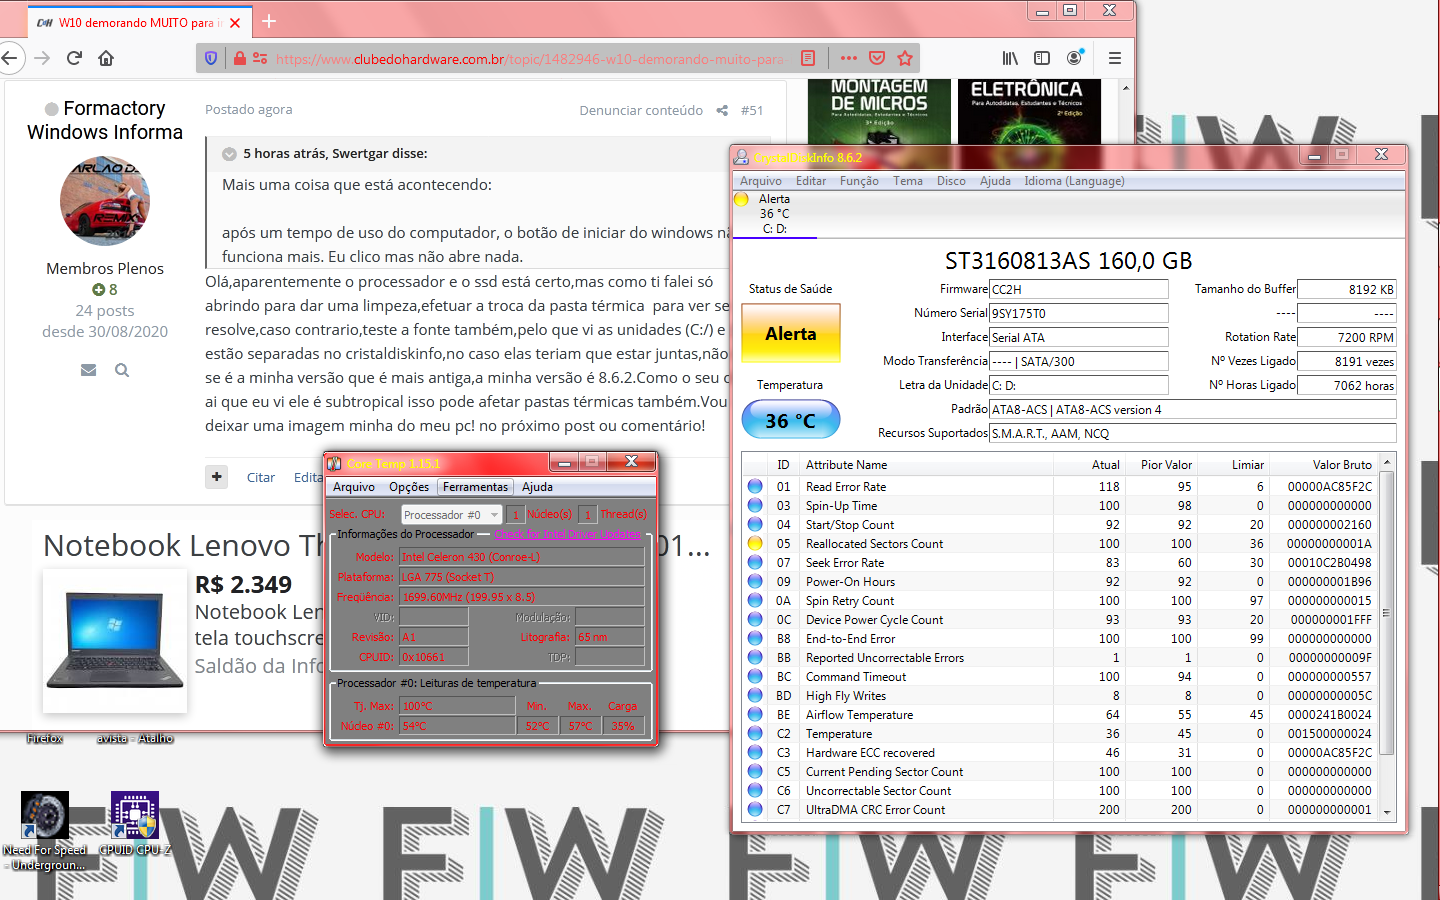Image resolution: width=1440 pixels, height=900 pixels.
Task: Click Denunciar conteúdo link
Action: (x=641, y=111)
